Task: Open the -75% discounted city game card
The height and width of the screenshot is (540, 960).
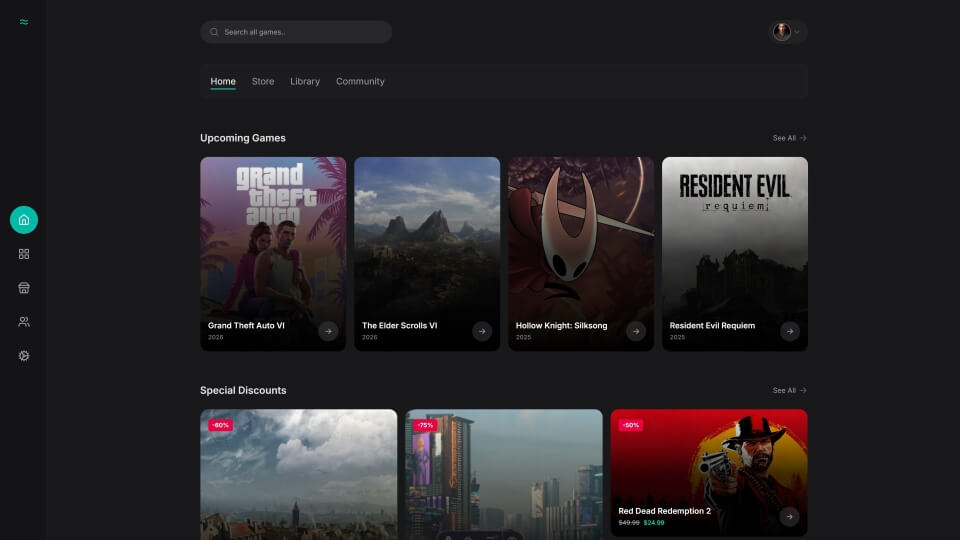Action: (504, 474)
